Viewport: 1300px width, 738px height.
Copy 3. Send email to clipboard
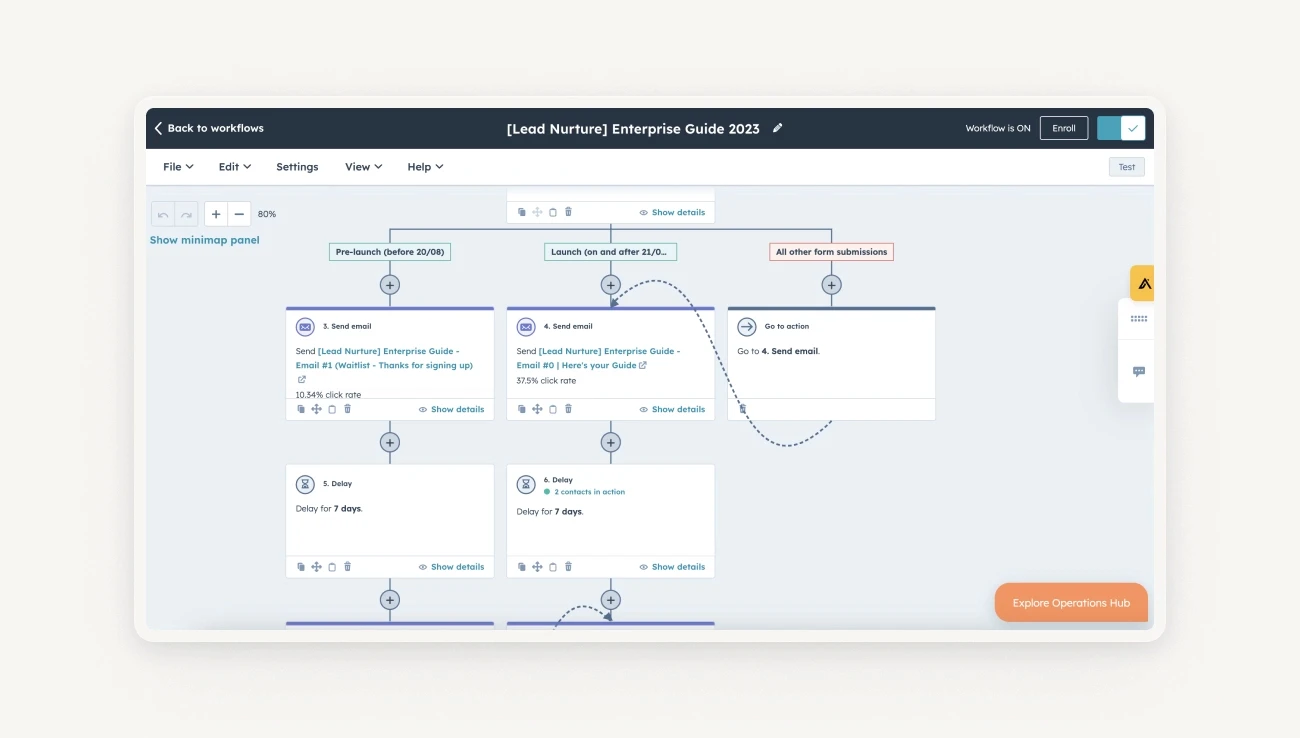click(x=332, y=409)
